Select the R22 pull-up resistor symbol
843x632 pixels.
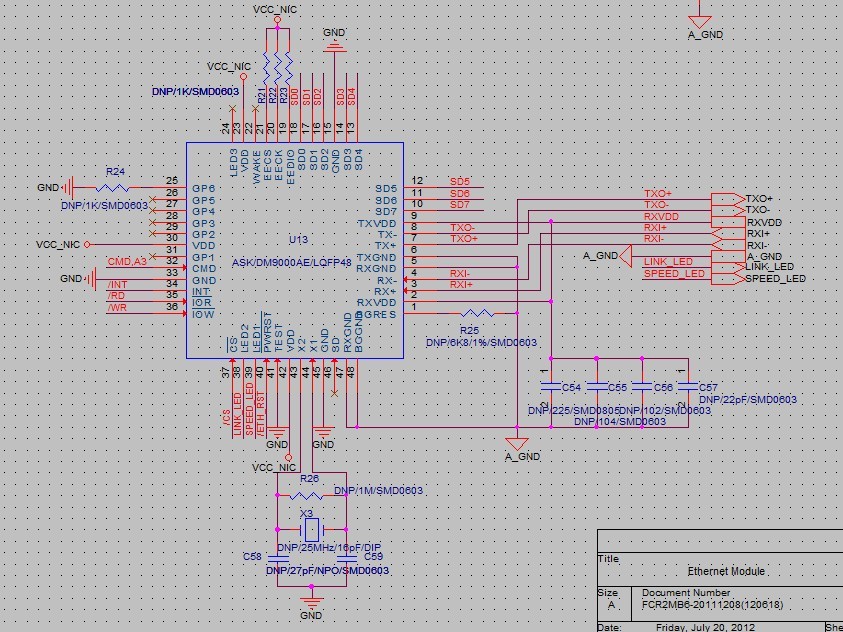tap(277, 67)
